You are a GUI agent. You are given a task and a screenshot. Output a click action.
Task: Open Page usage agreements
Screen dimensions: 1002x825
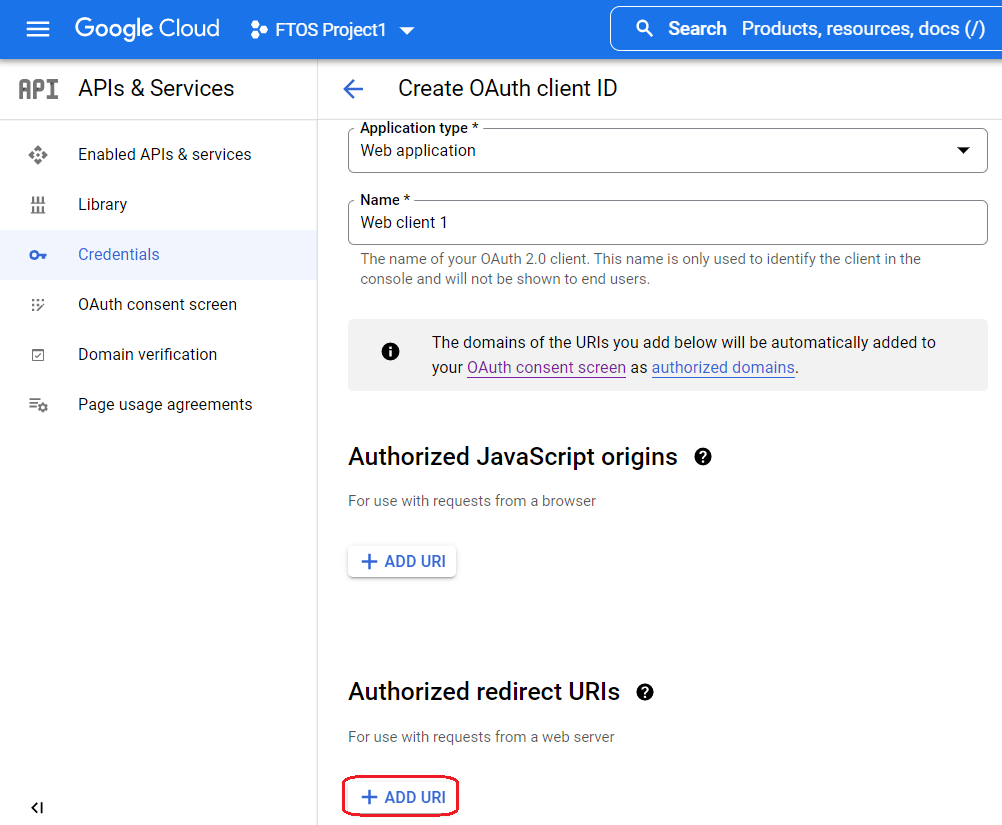(165, 404)
